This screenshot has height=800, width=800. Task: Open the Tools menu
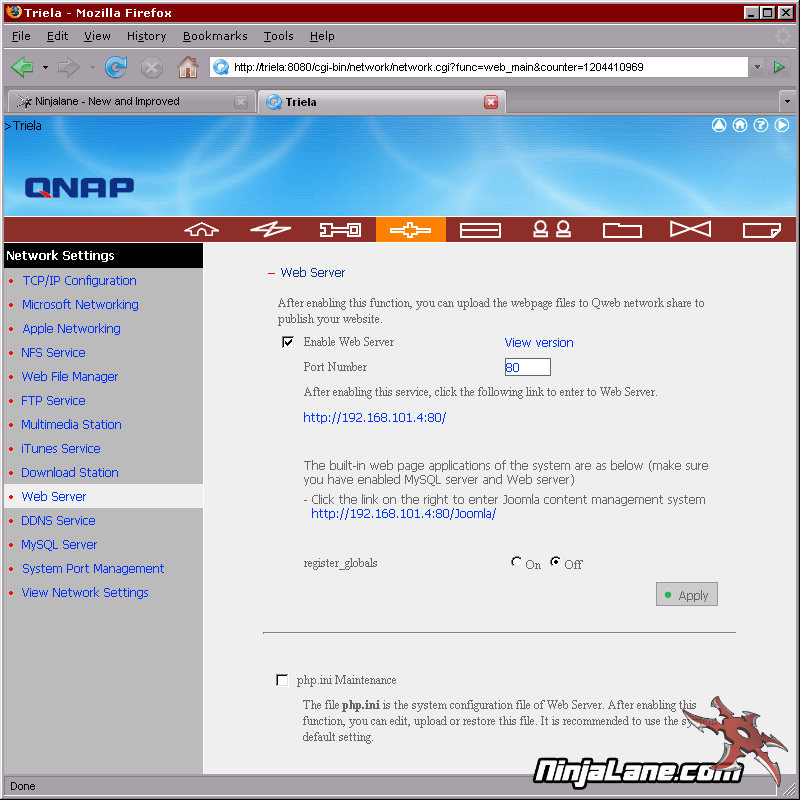click(x=278, y=36)
